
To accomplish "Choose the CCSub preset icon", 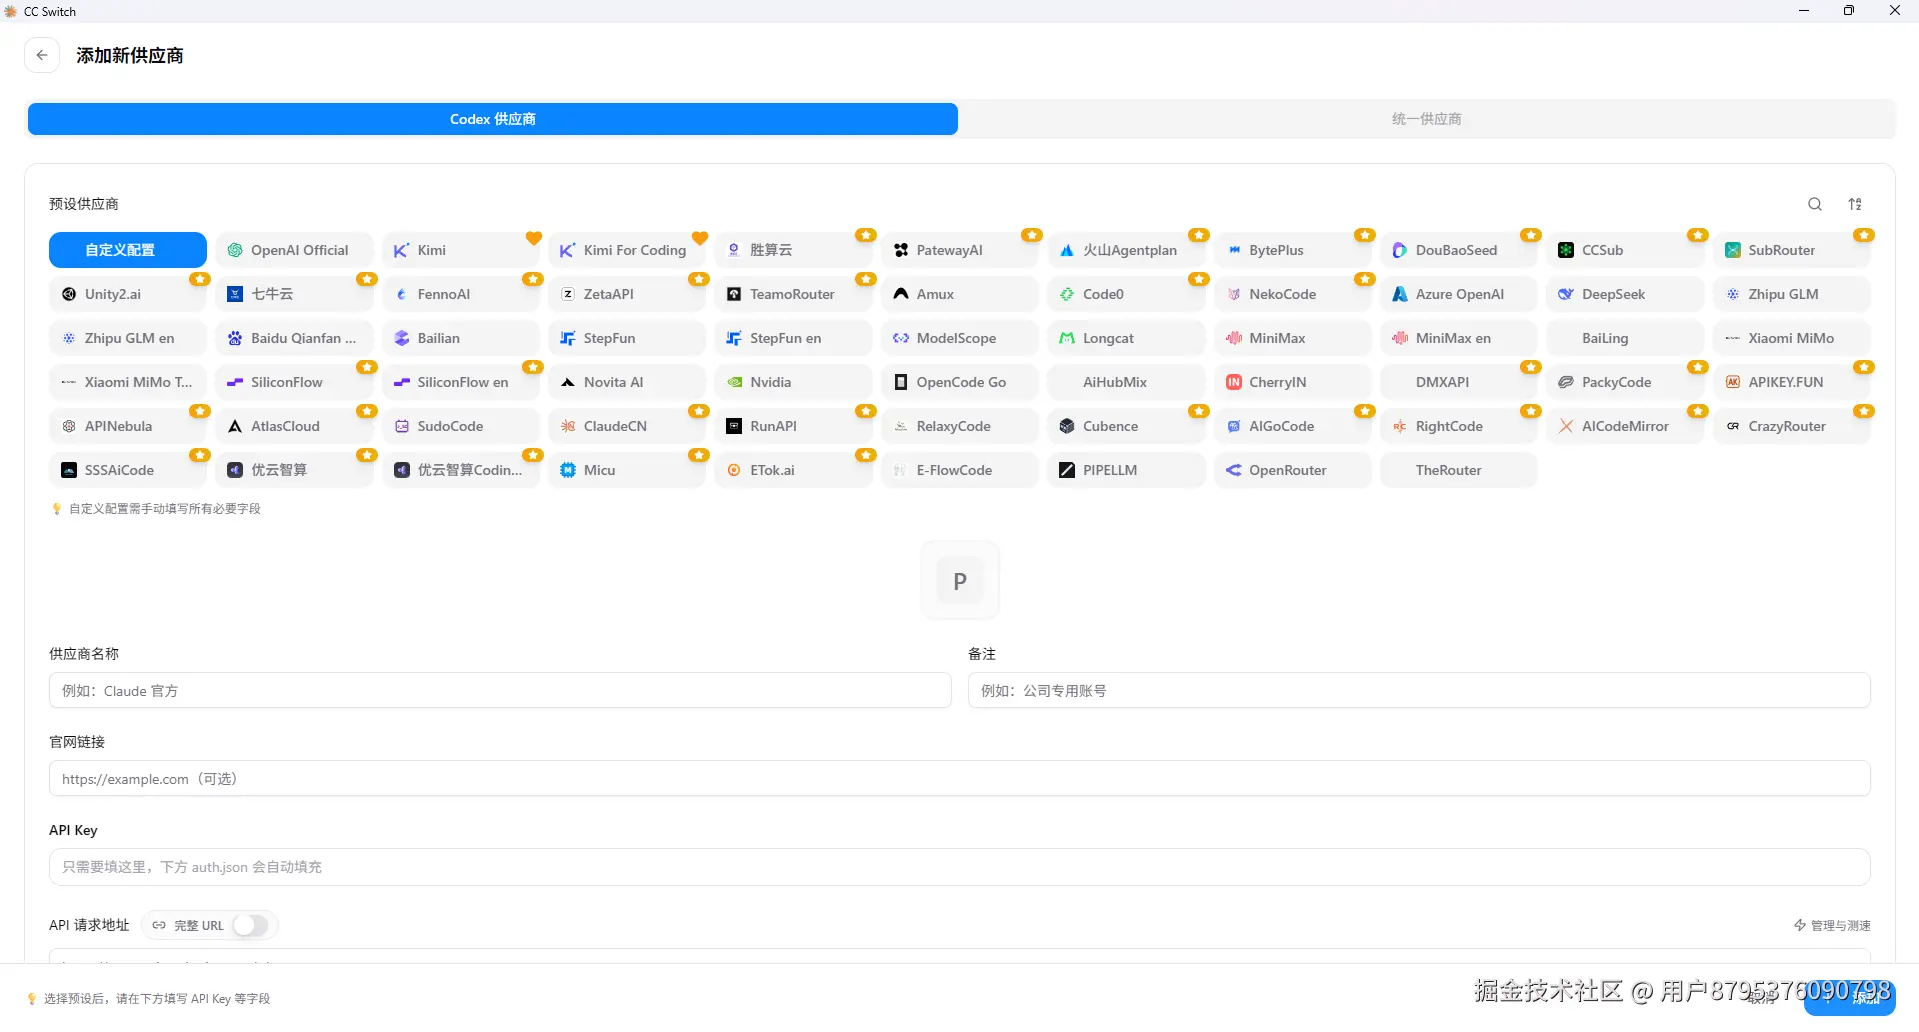I will (1566, 250).
